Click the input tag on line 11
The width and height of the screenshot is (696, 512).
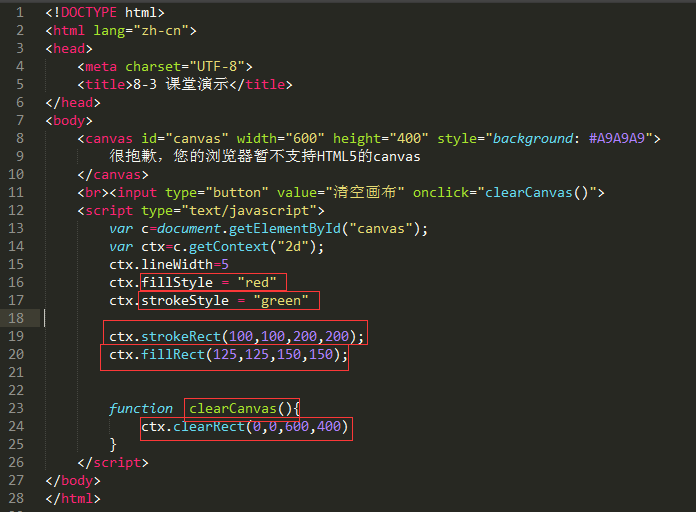137,193
